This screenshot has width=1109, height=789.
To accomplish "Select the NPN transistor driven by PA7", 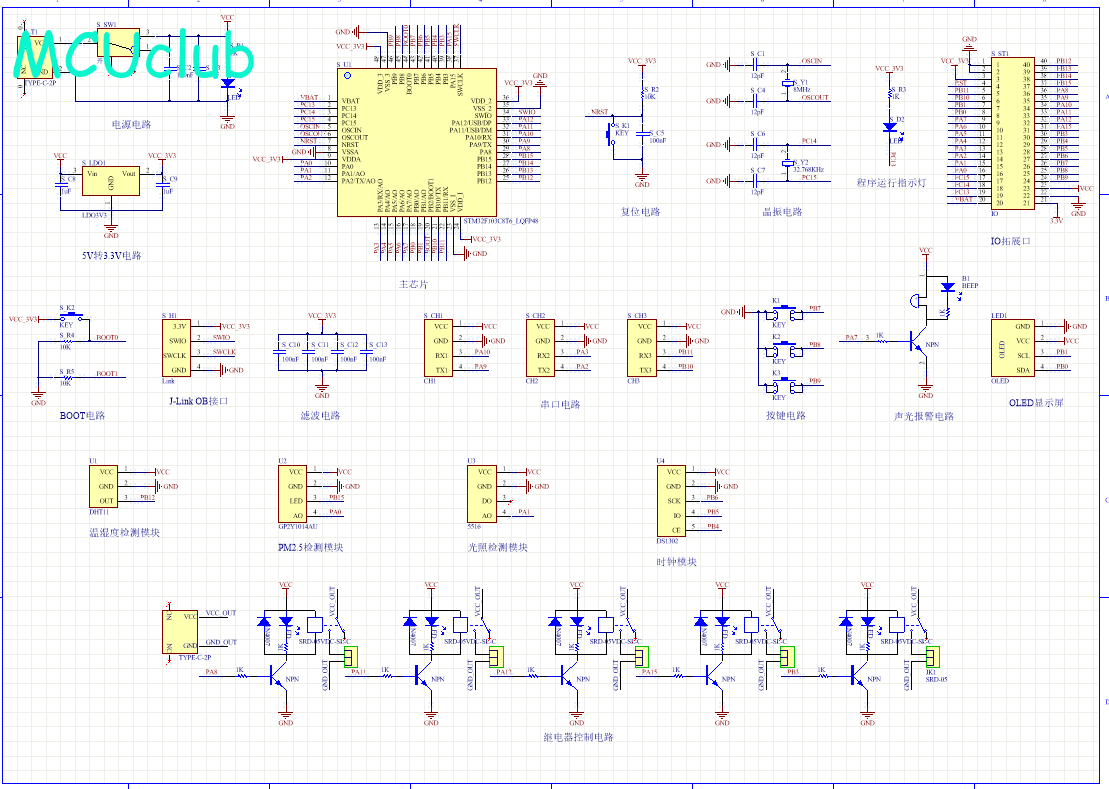I will point(919,341).
